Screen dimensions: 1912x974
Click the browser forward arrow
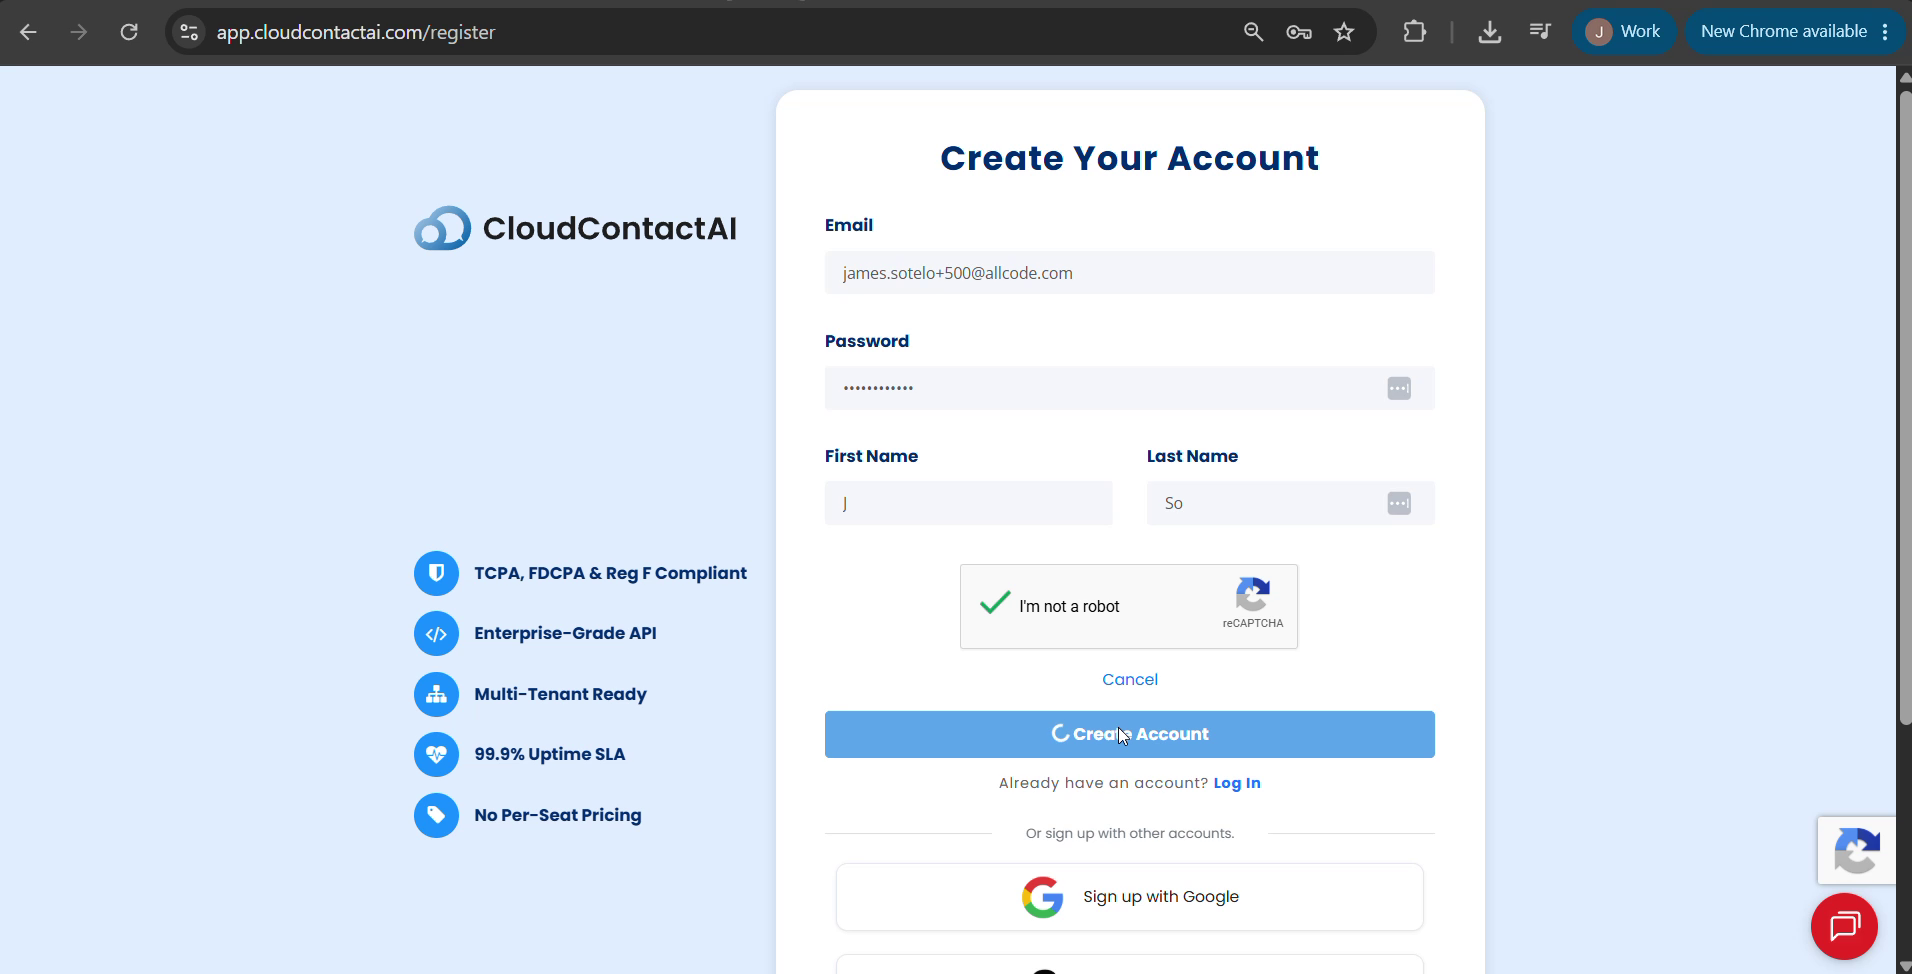pos(78,32)
